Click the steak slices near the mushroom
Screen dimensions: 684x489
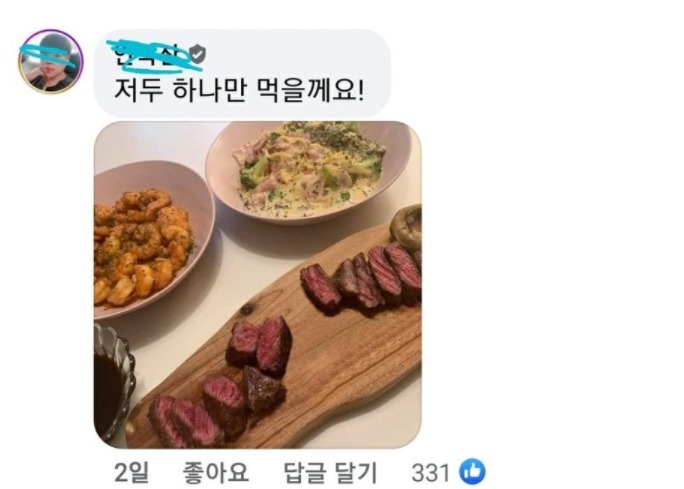(362, 277)
